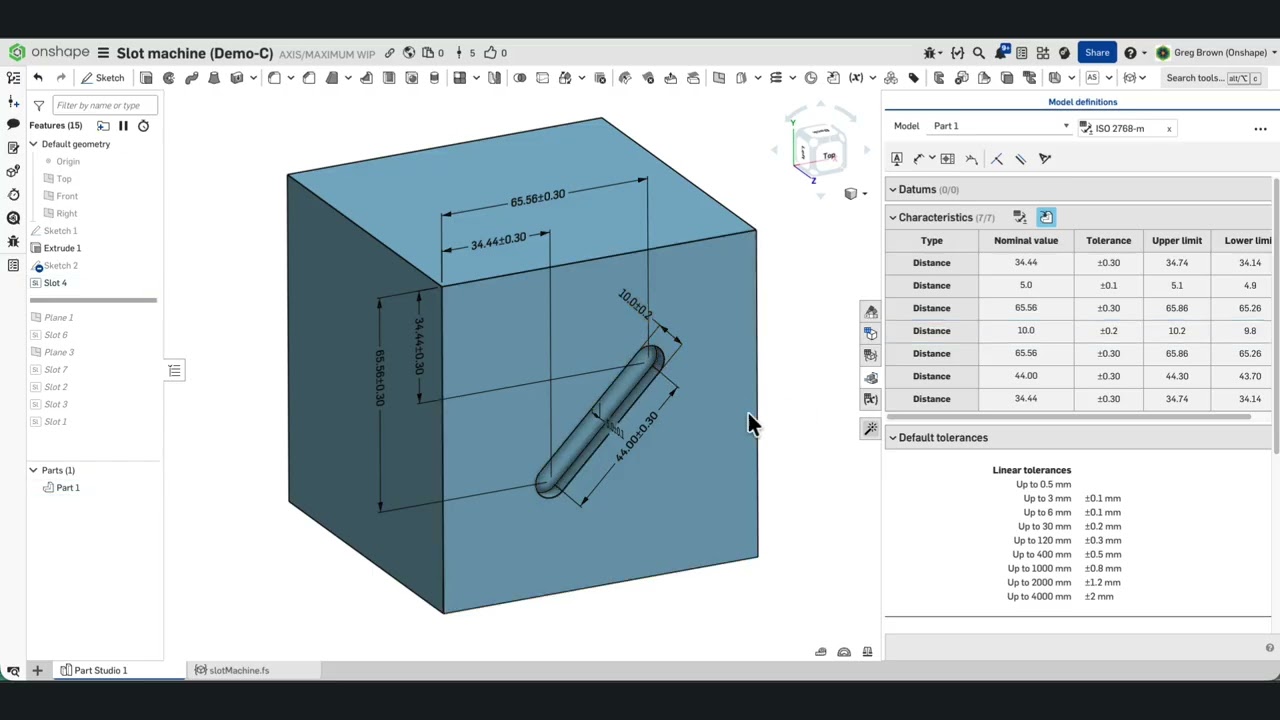Open the Extrude tool variant dropdown arrow
Image resolution: width=1280 pixels, height=720 pixels.
pyautogui.click(x=253, y=78)
